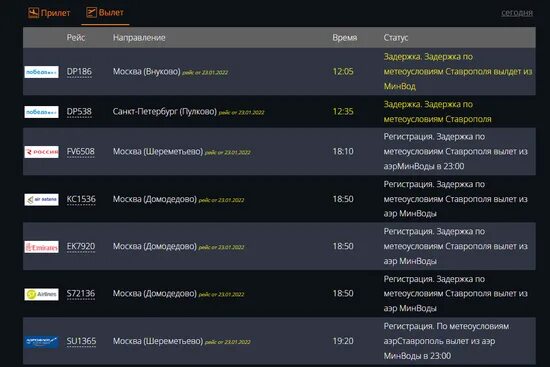Click the 18:50 time for EK7920
550x367 pixels.
pos(343,246)
